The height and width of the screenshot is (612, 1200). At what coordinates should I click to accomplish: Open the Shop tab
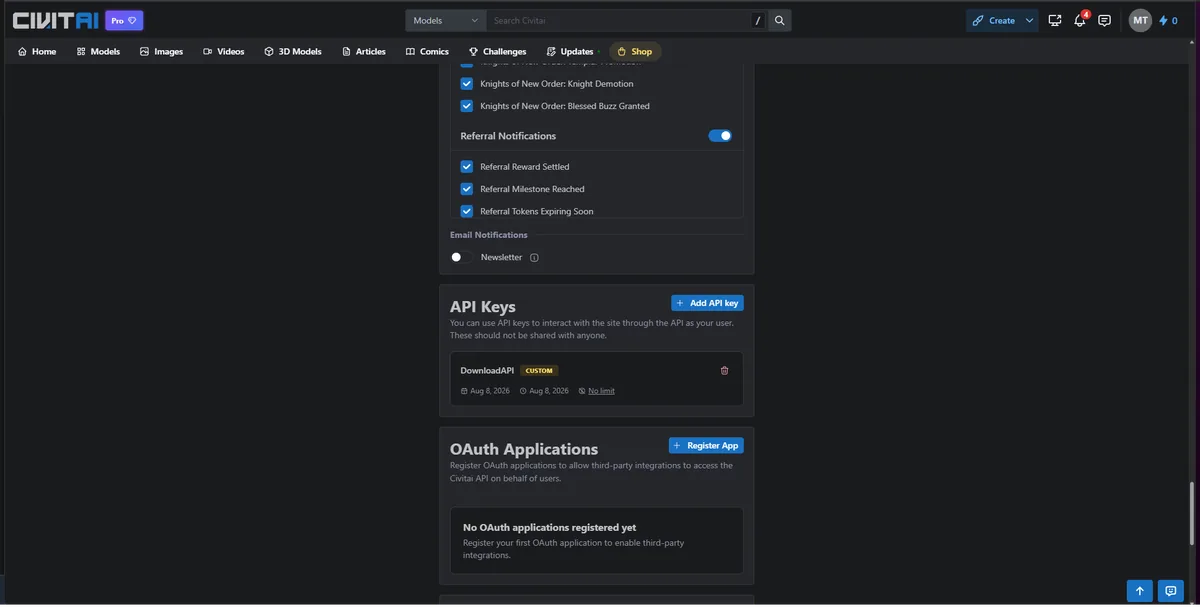(x=635, y=51)
